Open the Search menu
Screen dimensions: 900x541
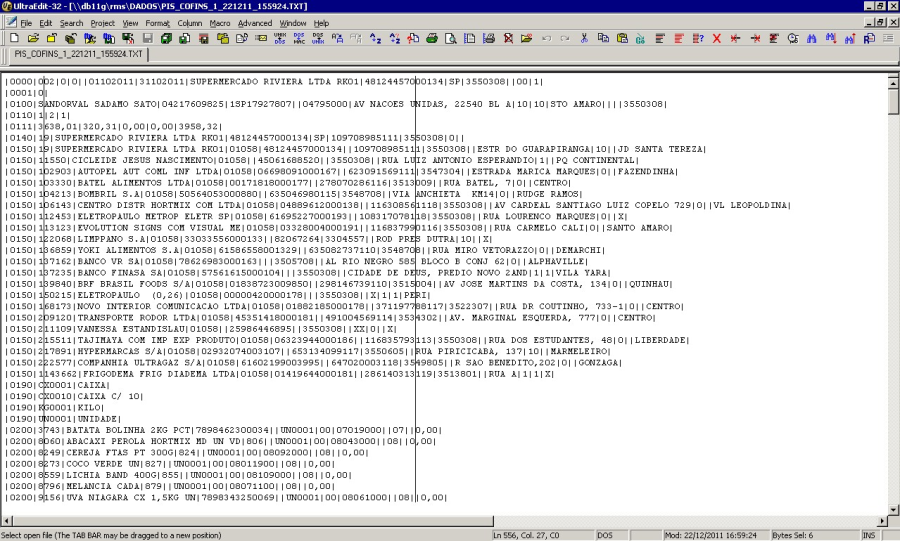pyautogui.click(x=71, y=23)
